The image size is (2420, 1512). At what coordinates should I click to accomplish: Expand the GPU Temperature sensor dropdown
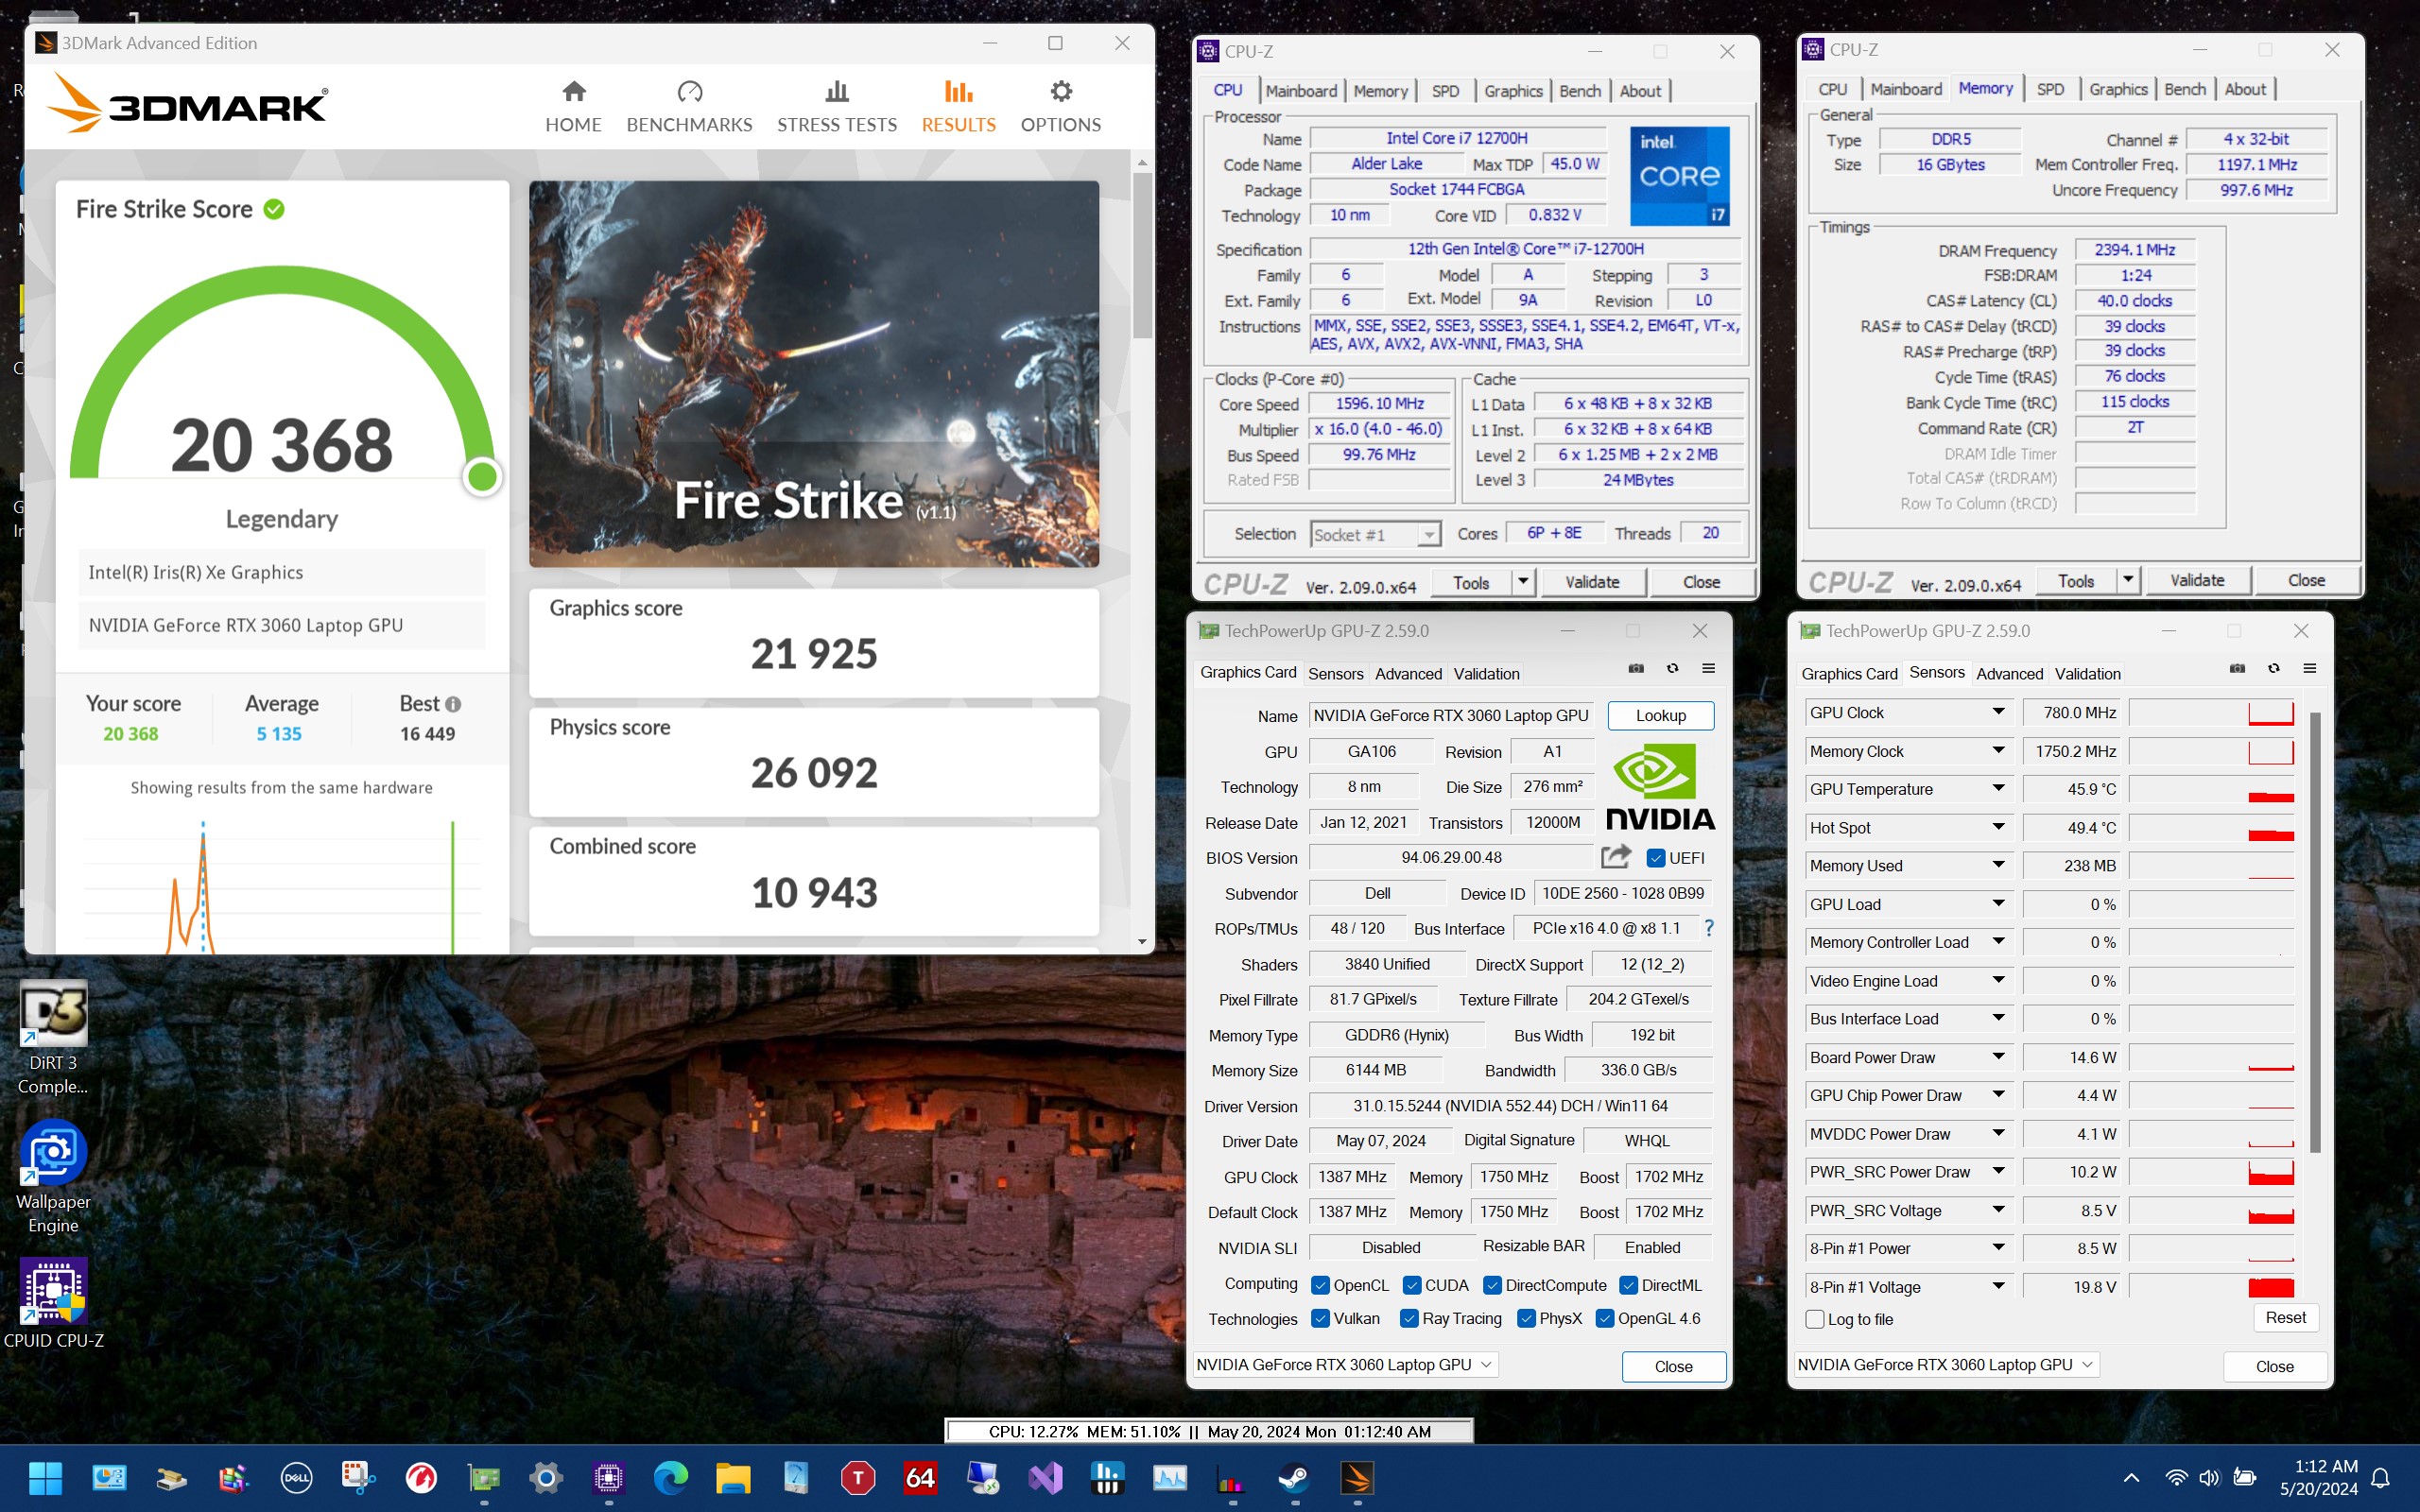coord(1998,788)
